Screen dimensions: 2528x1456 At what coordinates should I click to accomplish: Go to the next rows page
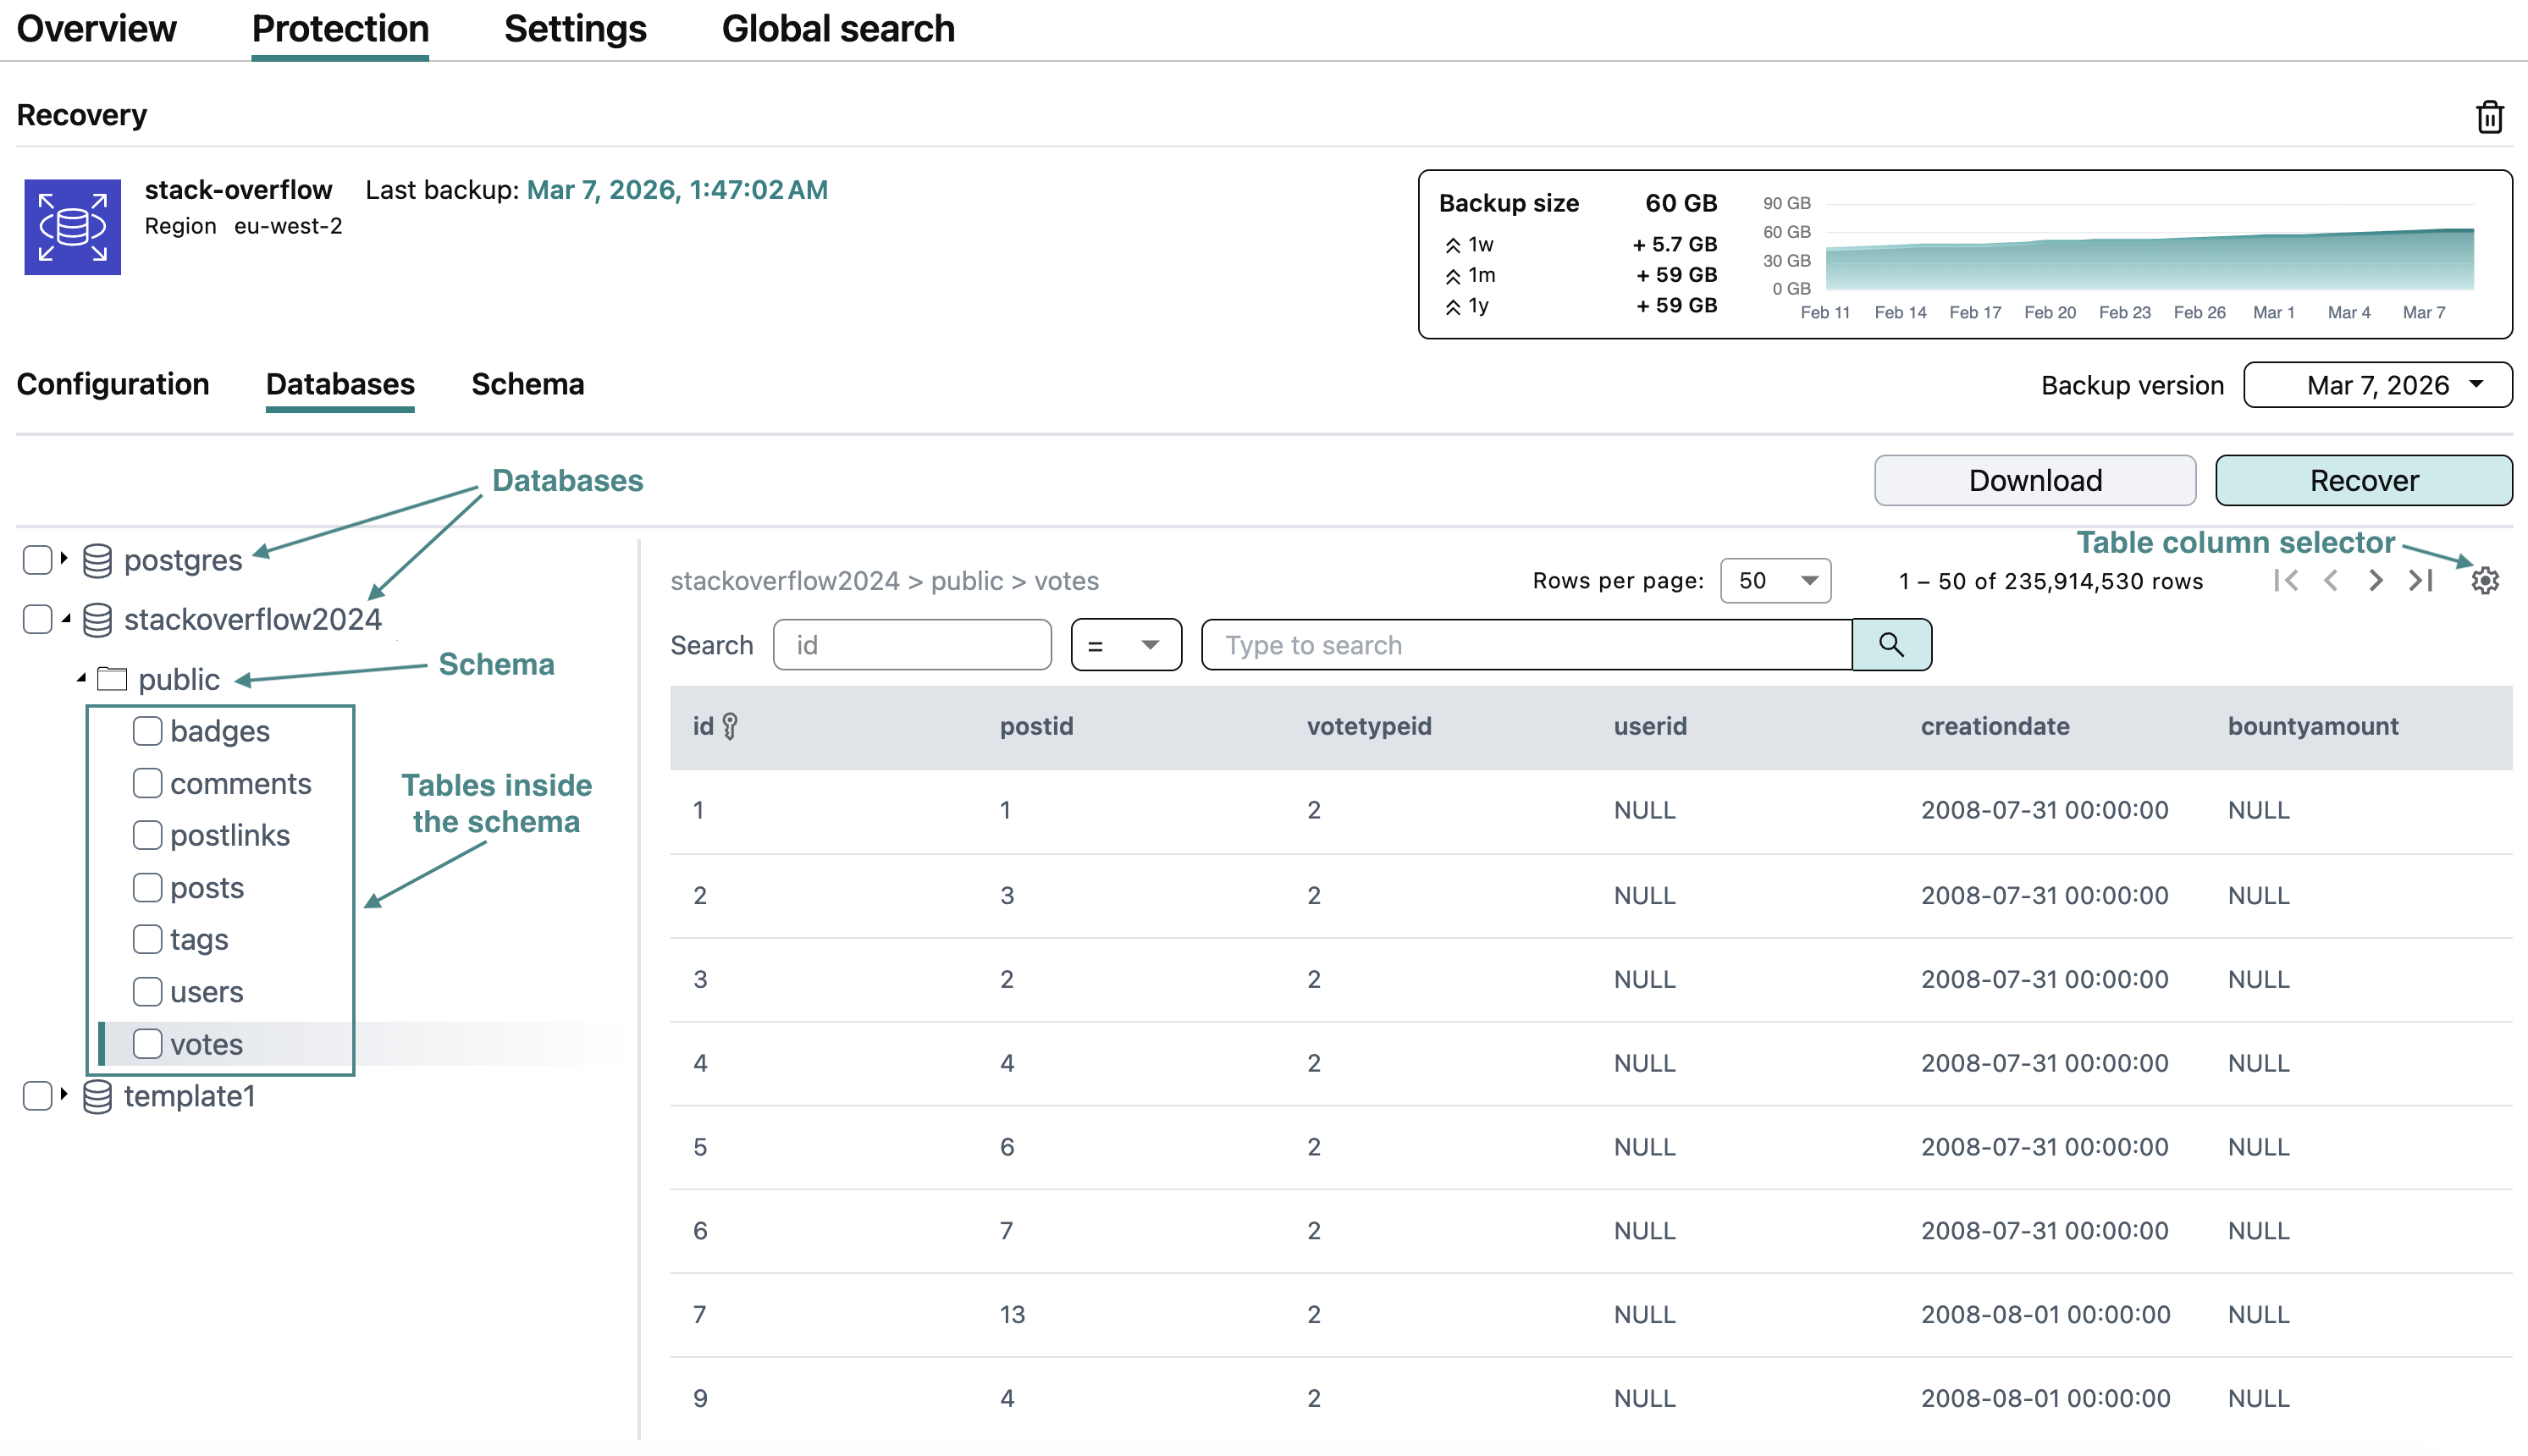pos(2376,581)
